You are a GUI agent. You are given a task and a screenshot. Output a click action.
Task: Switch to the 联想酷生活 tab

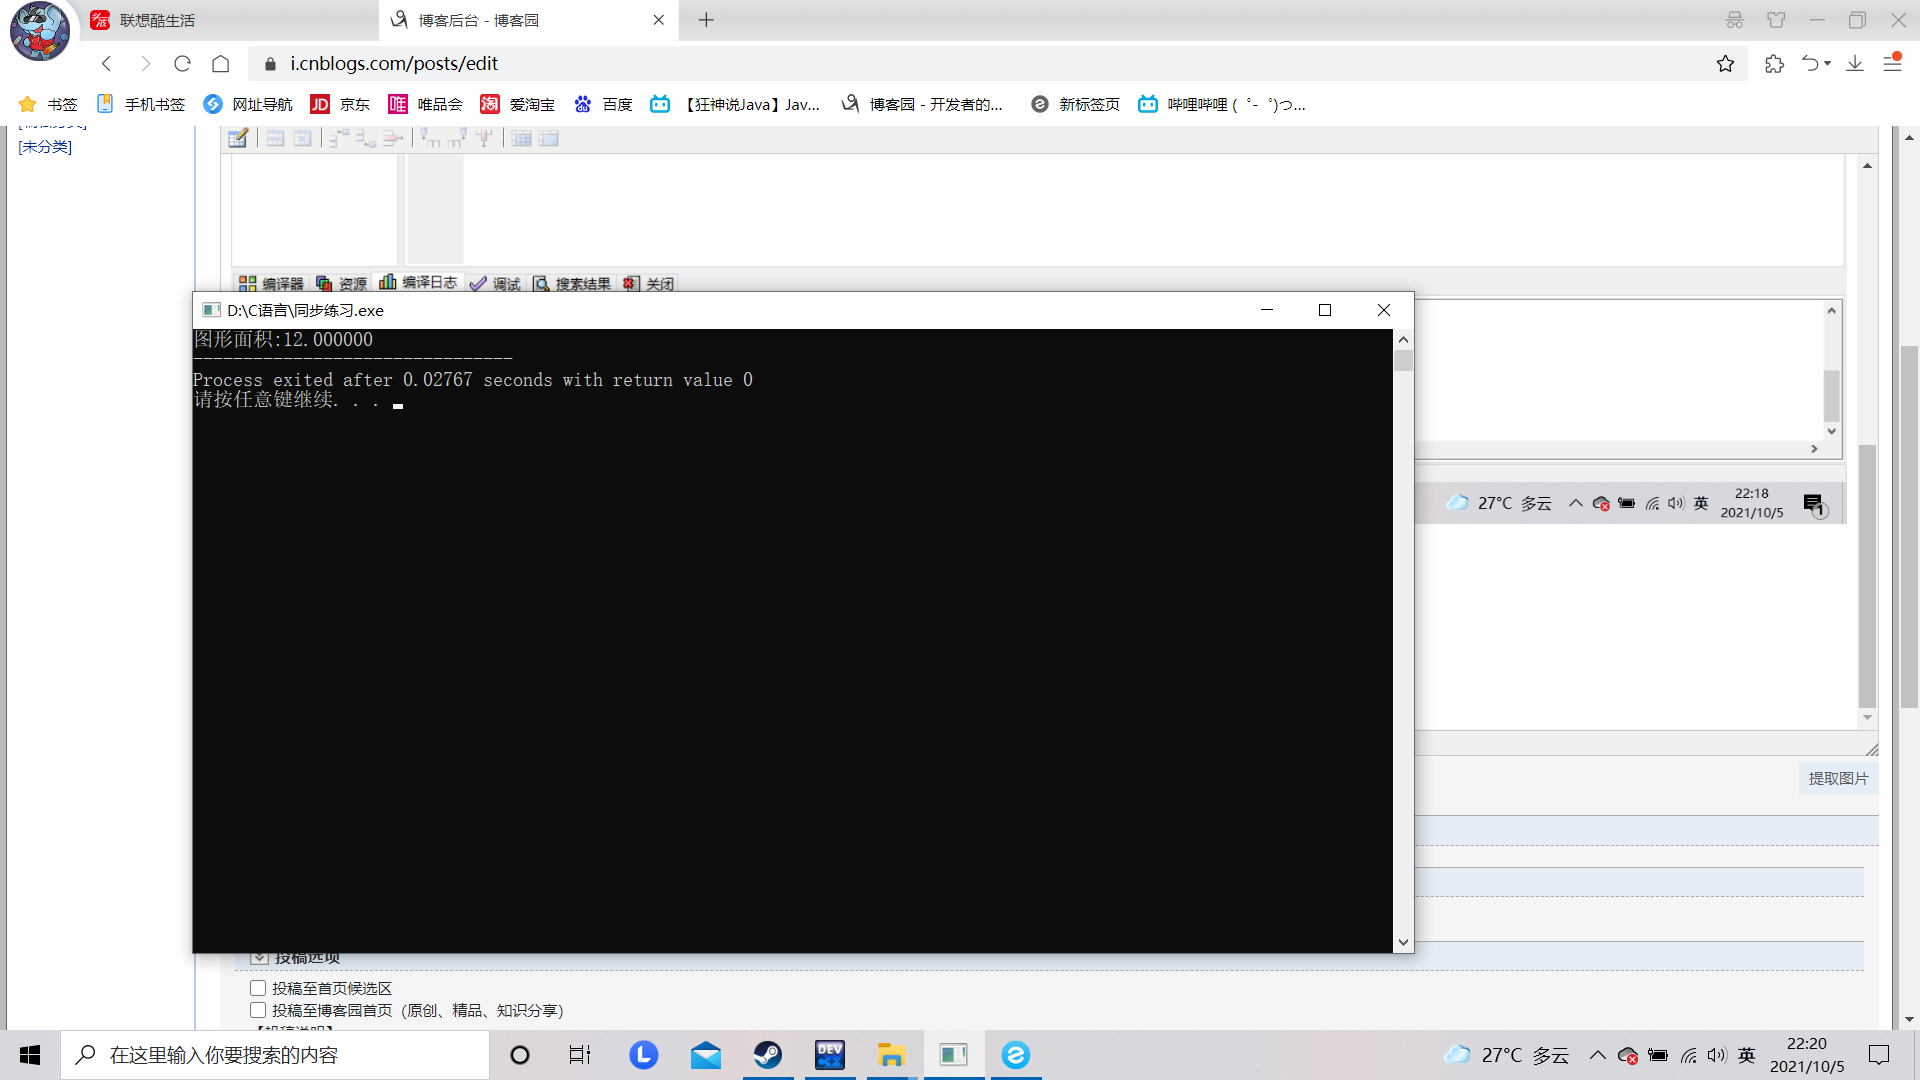point(158,20)
